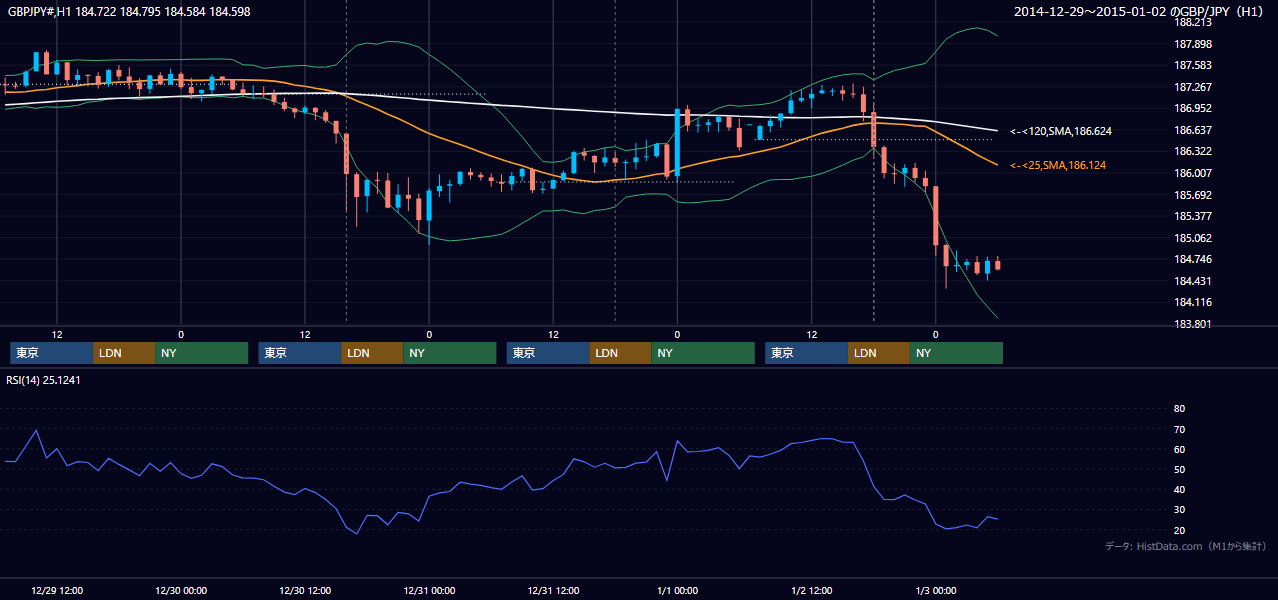1278x600 pixels.
Task: Click the RSI scale value 80
Action: [1179, 409]
